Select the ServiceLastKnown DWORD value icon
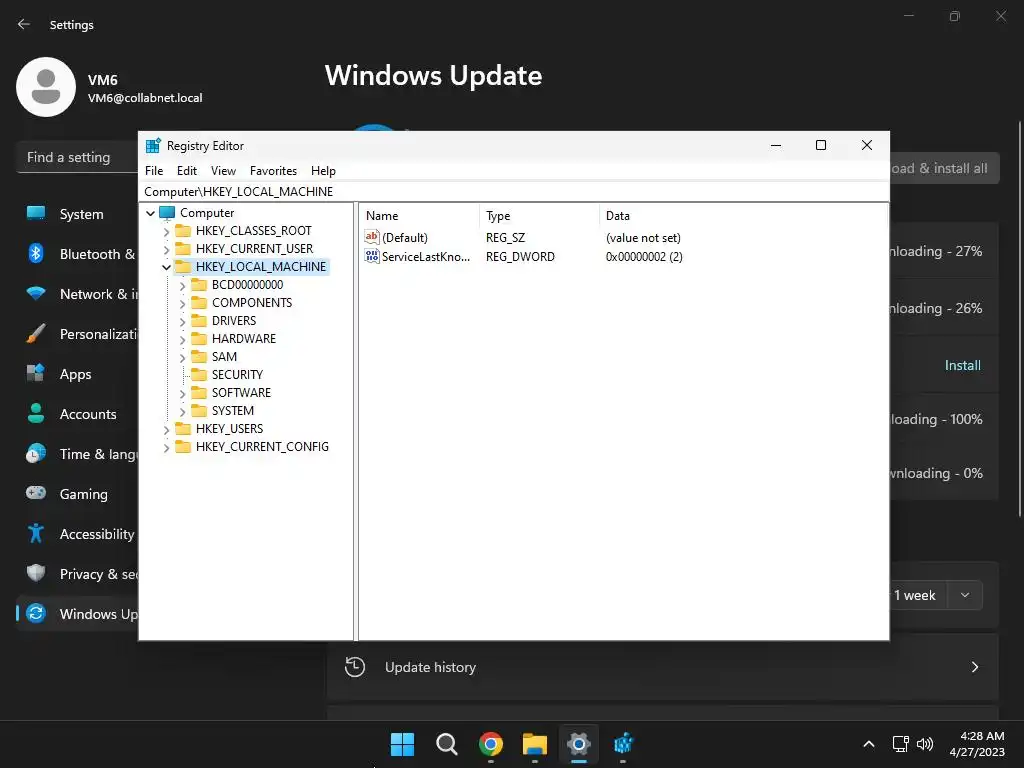Viewport: 1024px width, 768px height. tap(372, 256)
